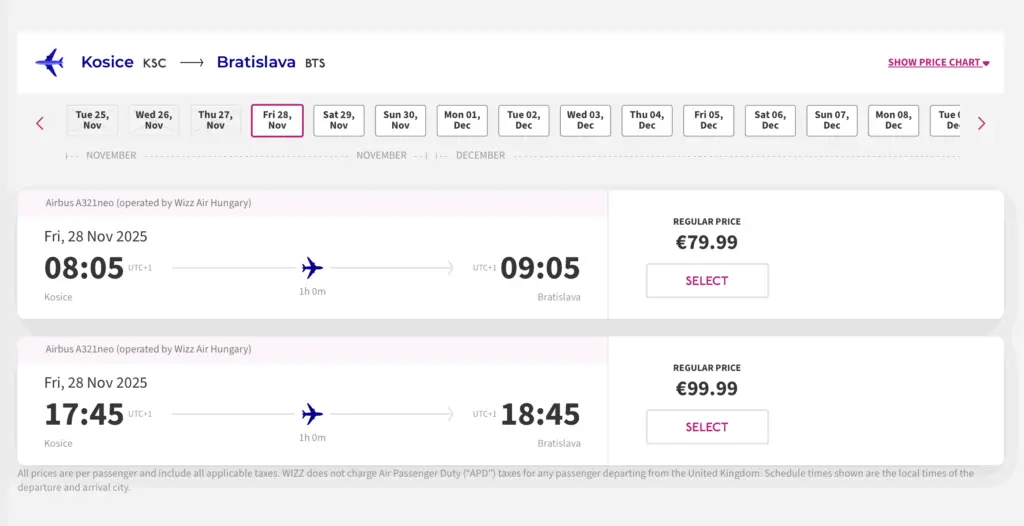Screen dimensions: 1024x526
Task: Click the plane icon on 08:05 flight
Action: coord(312,268)
